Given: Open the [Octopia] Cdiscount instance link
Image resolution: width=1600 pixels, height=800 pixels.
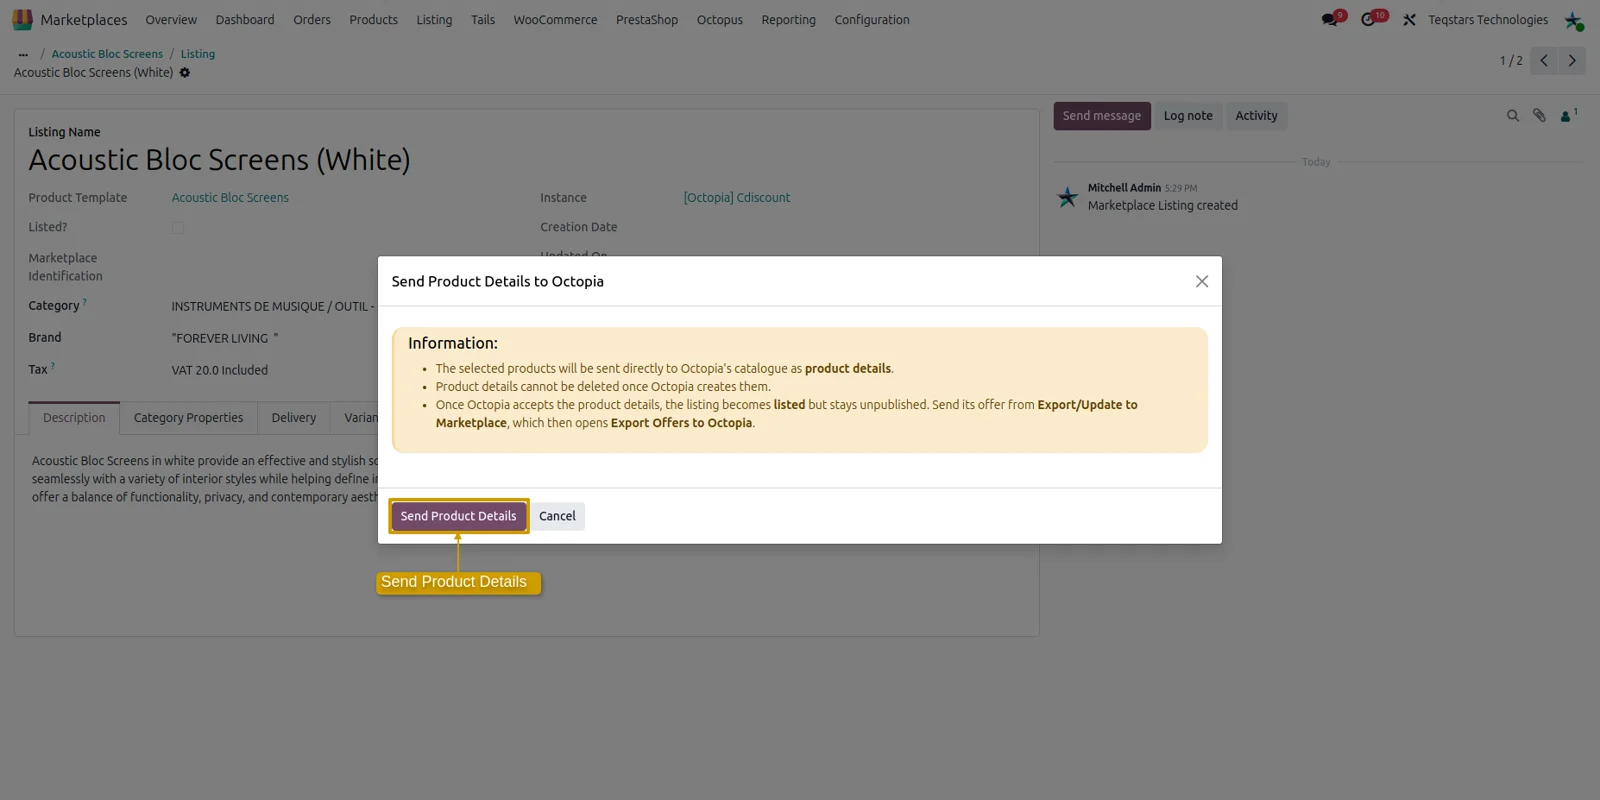Looking at the screenshot, I should coord(737,198).
